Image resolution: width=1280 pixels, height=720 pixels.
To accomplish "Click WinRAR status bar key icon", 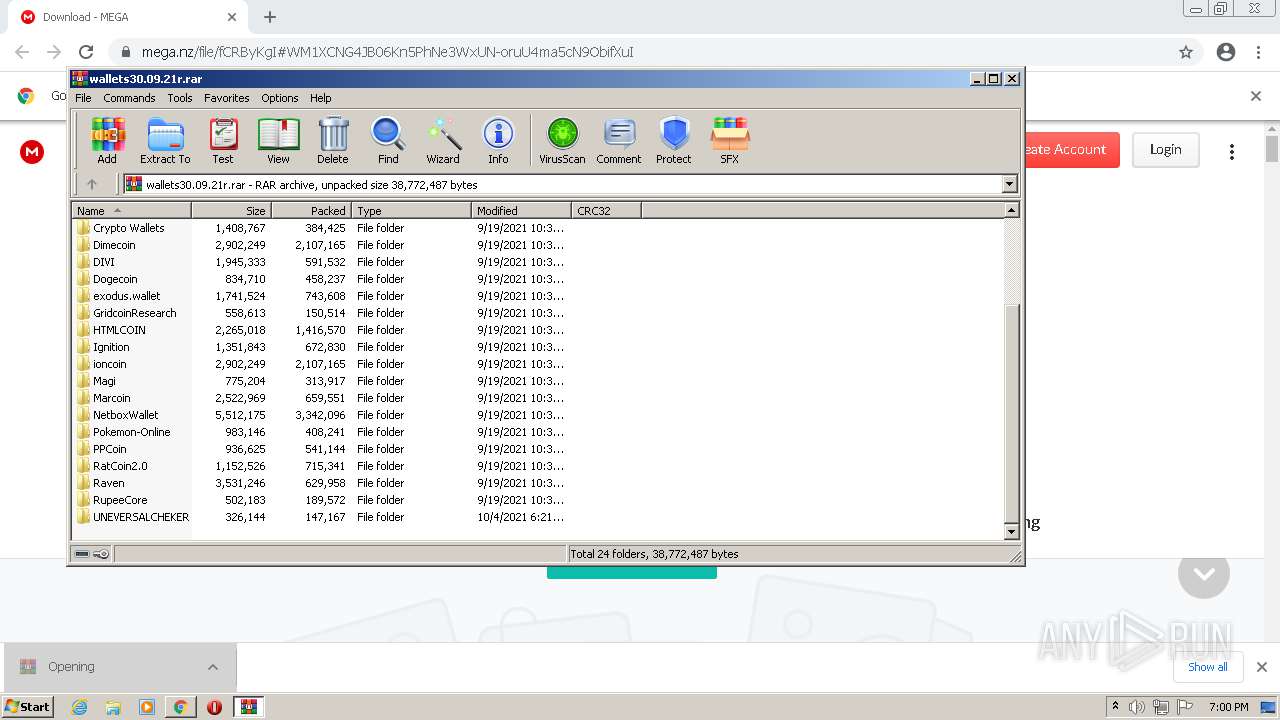I will (101, 554).
